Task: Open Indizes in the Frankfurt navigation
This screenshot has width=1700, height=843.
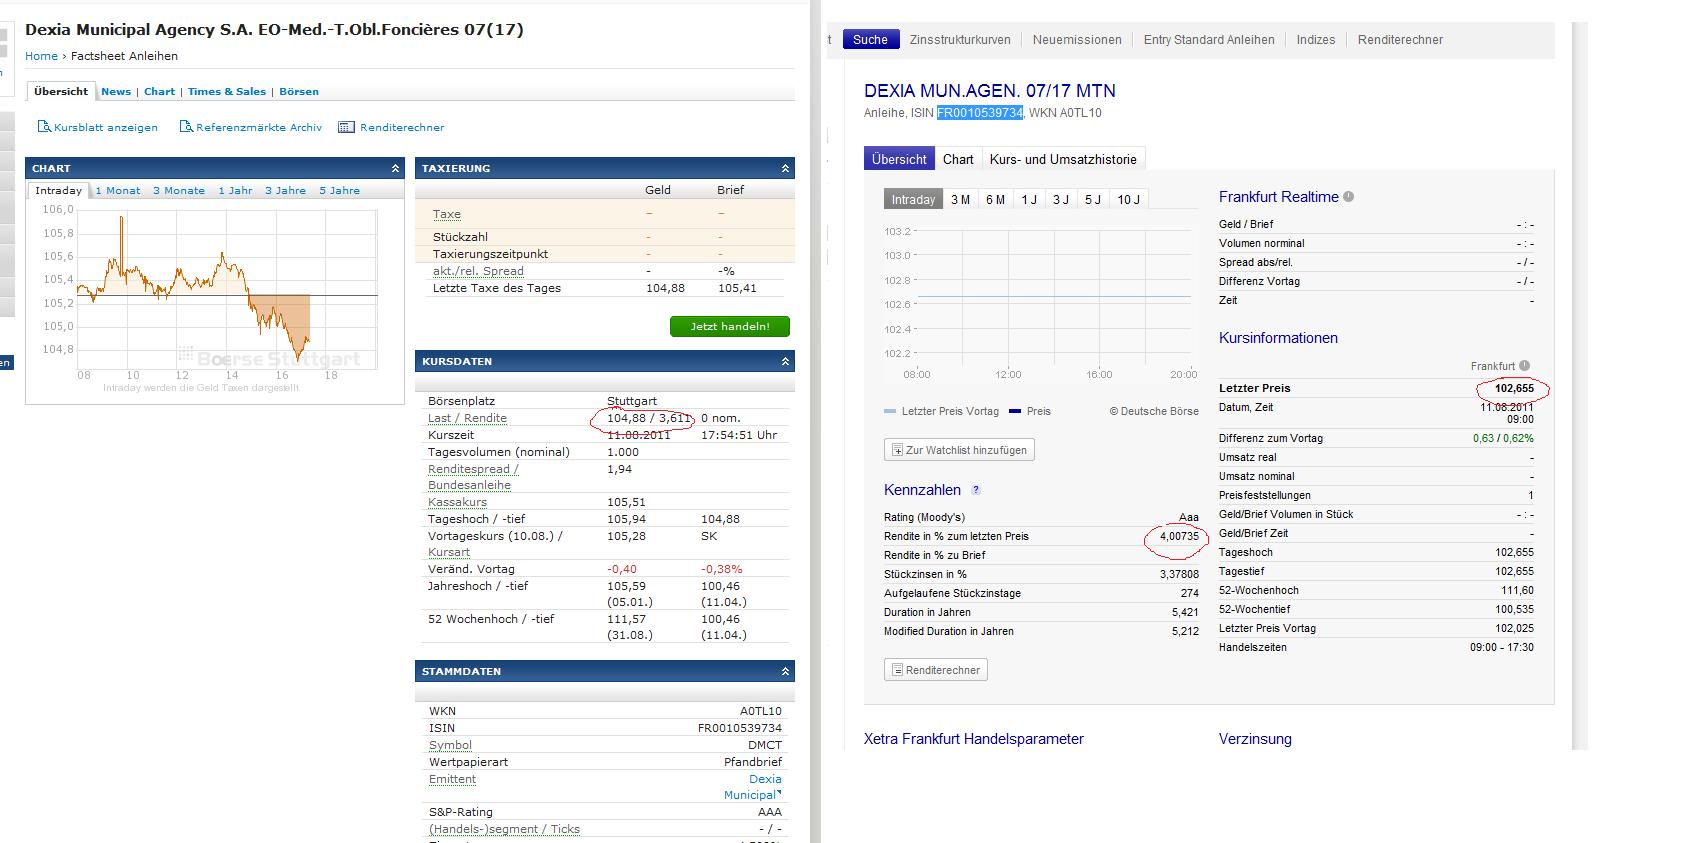Action: 1316,40
